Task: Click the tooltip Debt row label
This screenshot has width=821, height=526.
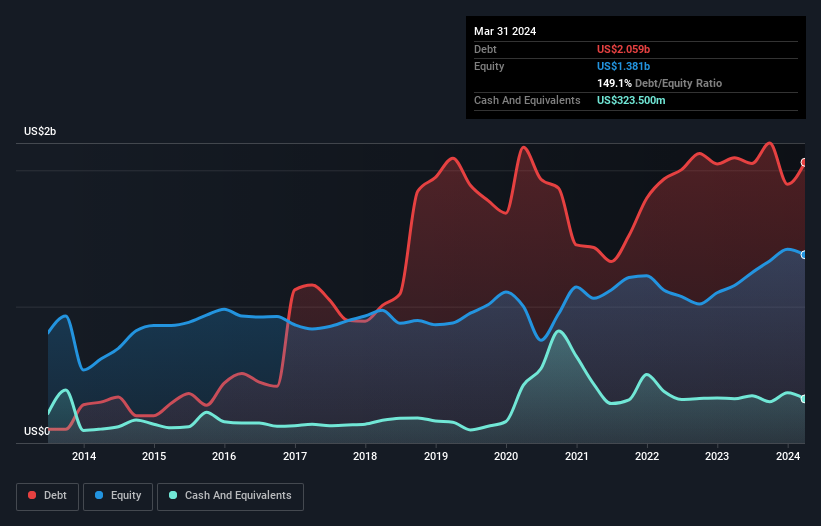Action: point(485,49)
